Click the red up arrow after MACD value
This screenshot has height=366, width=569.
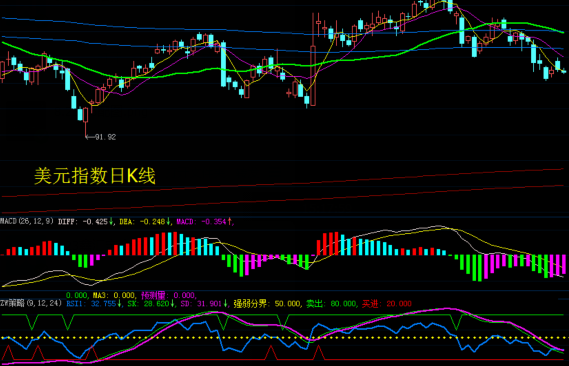[229, 221]
